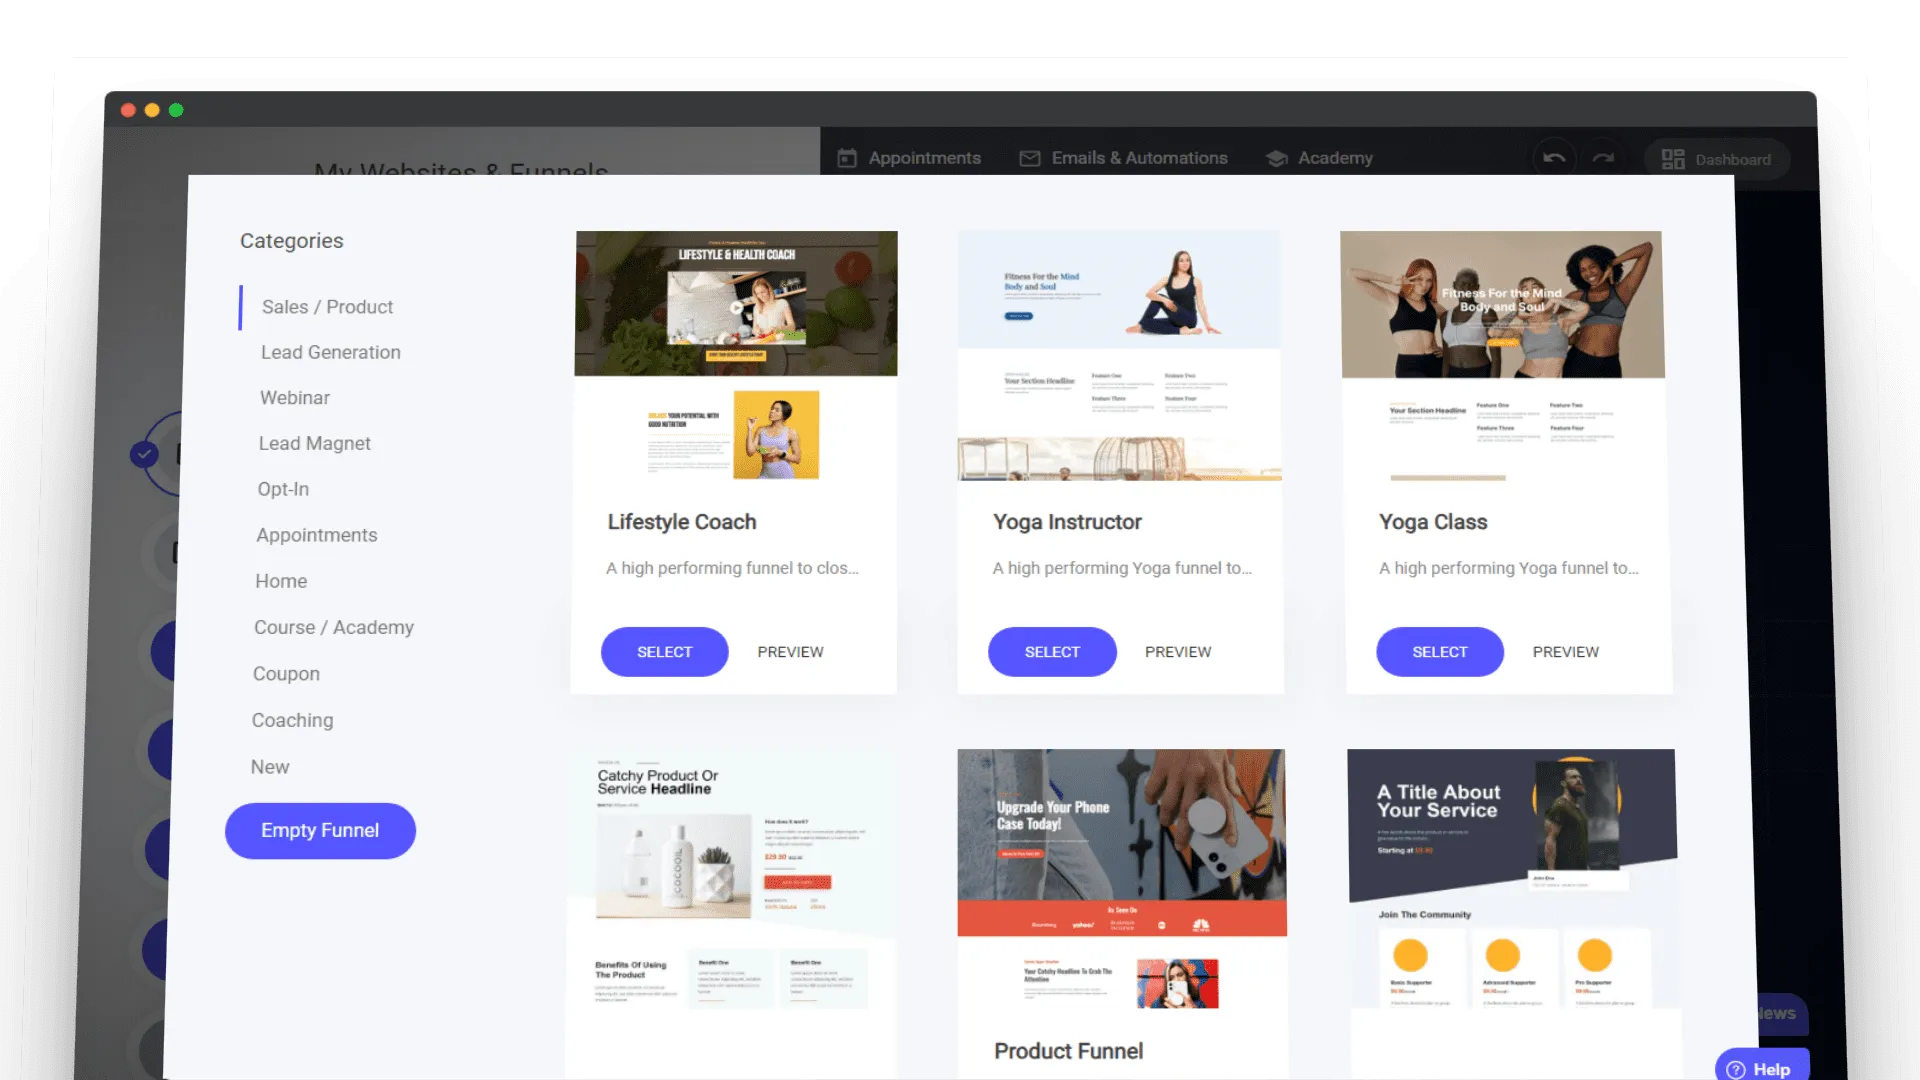
Task: Click the undo arrow icon
Action: coord(1553,158)
